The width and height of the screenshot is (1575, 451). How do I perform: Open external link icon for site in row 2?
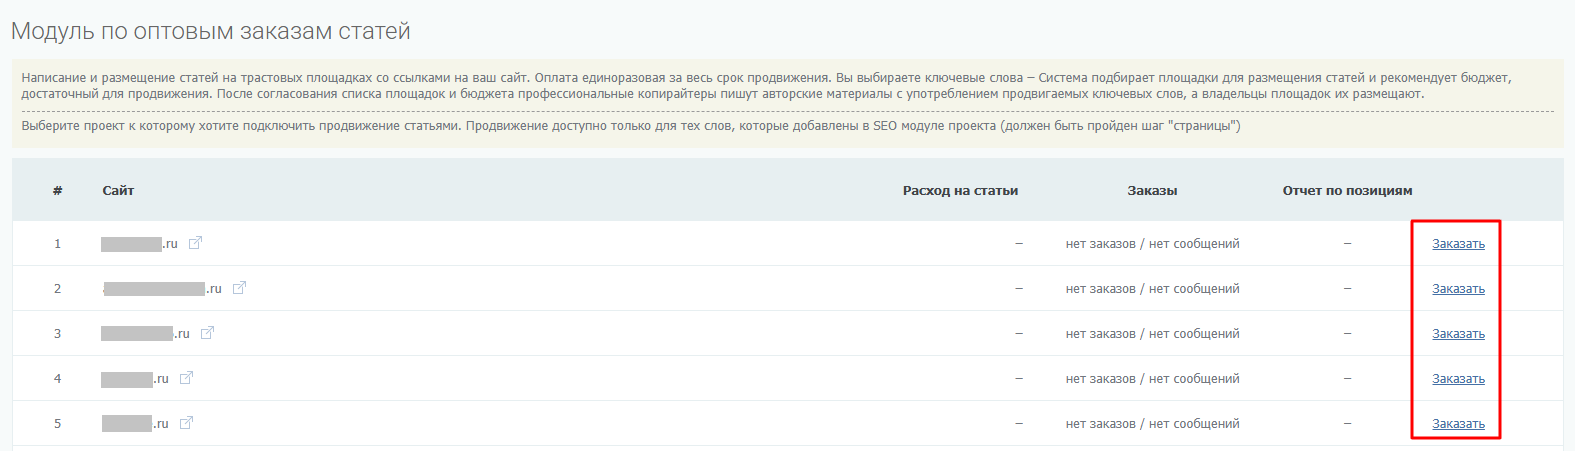(239, 288)
